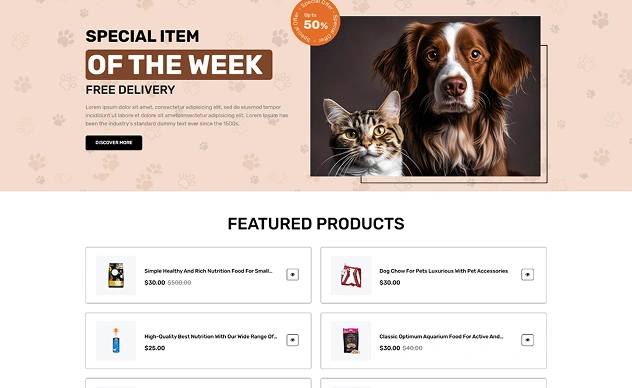Click the $30.00 price of Dog Chow
The height and width of the screenshot is (388, 632).
[390, 283]
